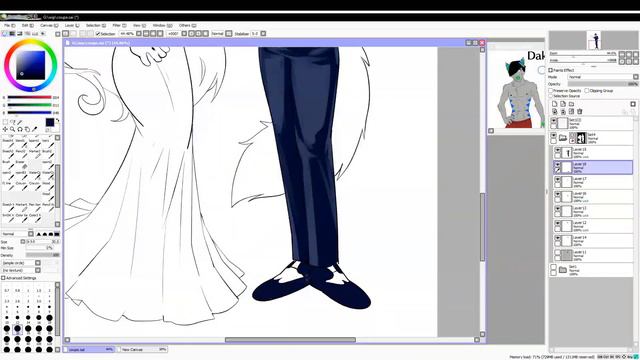Select the largest brush size dot preset
640x360 pixels.
pyautogui.click(x=49, y=350)
